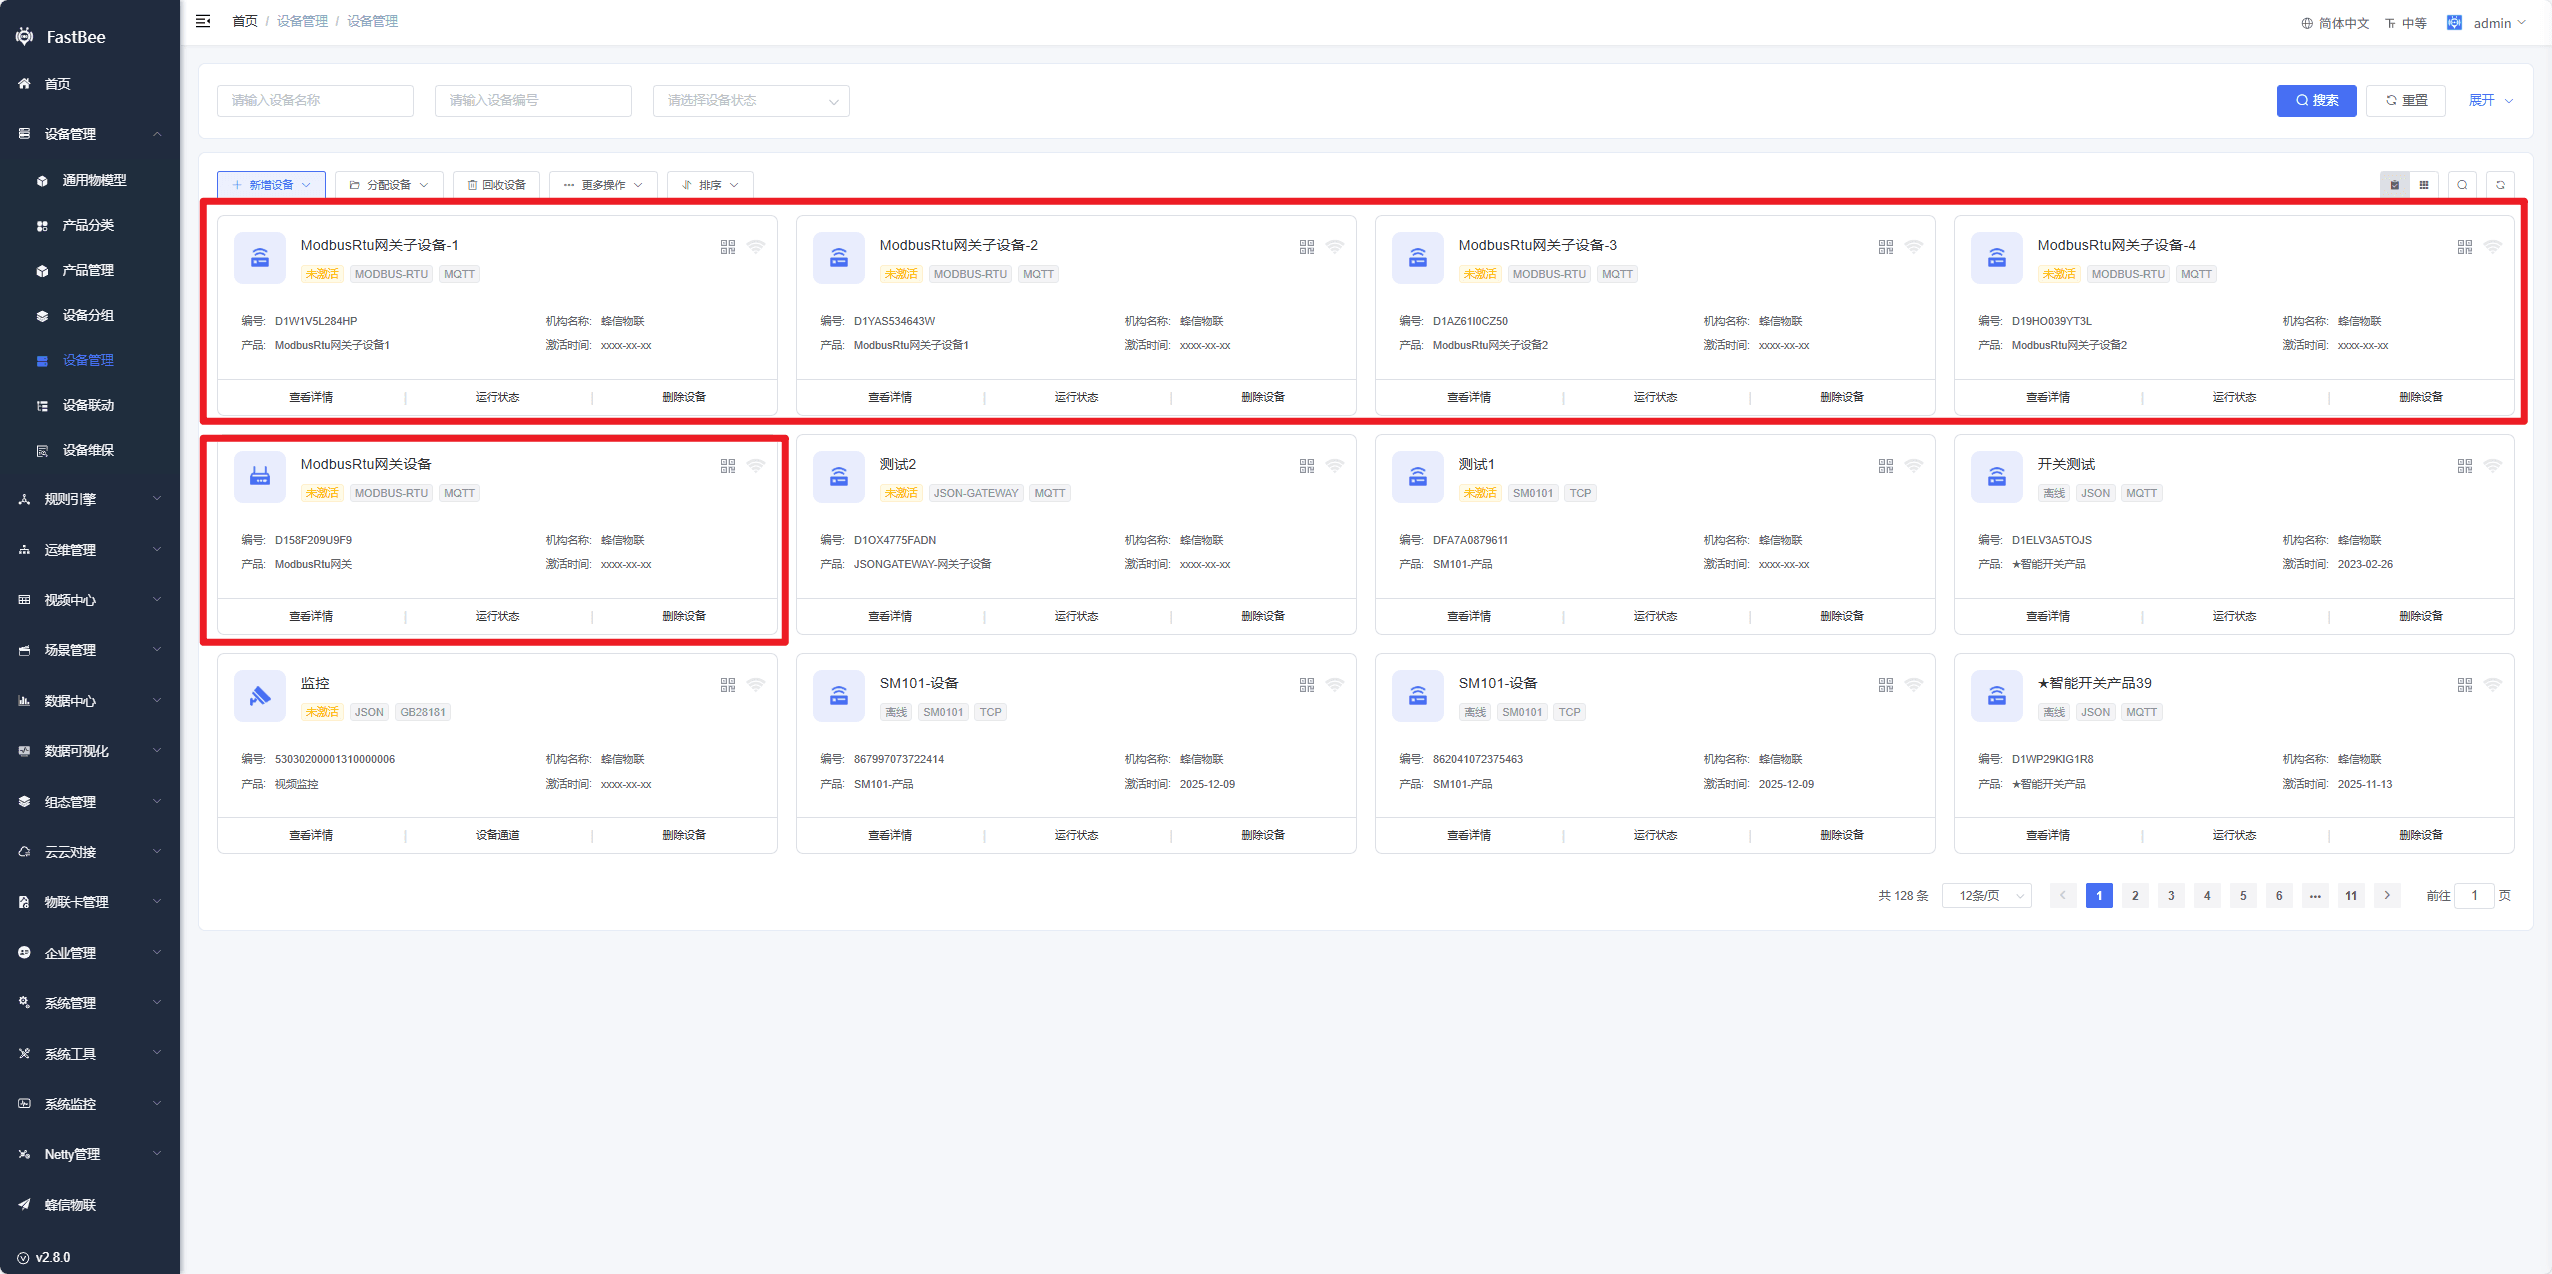Collapse sidebar with the hamburger toggle icon
Image resolution: width=2552 pixels, height=1274 pixels.
[x=203, y=21]
